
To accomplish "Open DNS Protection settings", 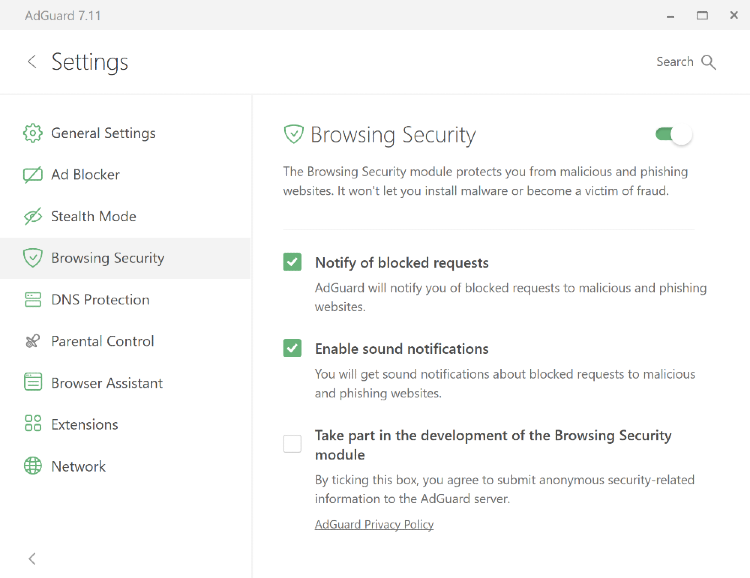I will pyautogui.click(x=125, y=300).
